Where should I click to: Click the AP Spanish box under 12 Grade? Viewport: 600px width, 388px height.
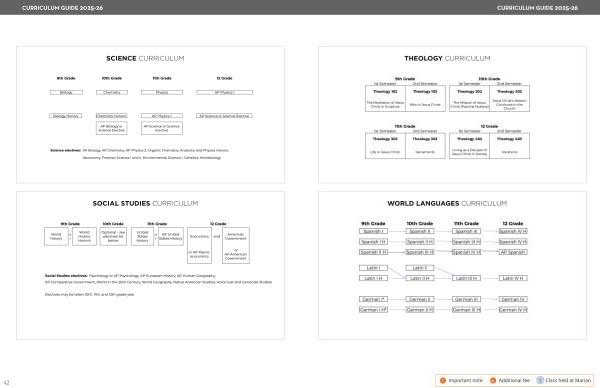[x=513, y=252]
